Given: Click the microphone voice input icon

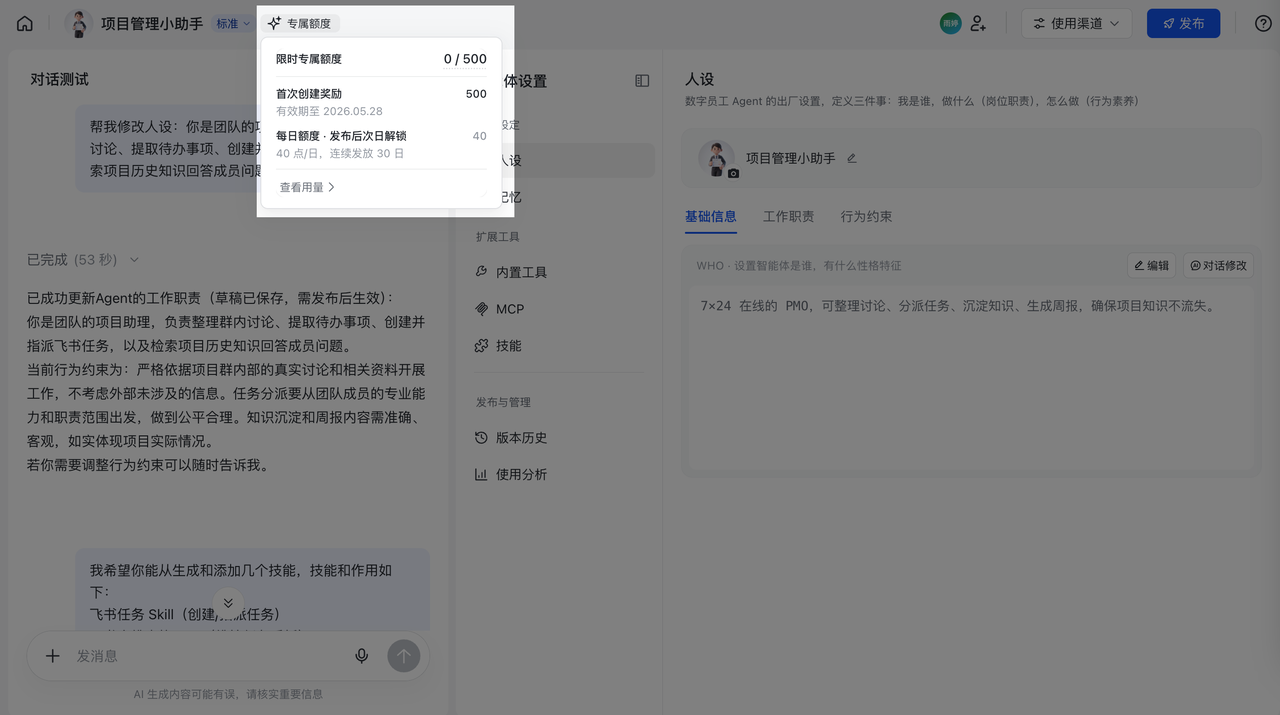Looking at the screenshot, I should (362, 656).
